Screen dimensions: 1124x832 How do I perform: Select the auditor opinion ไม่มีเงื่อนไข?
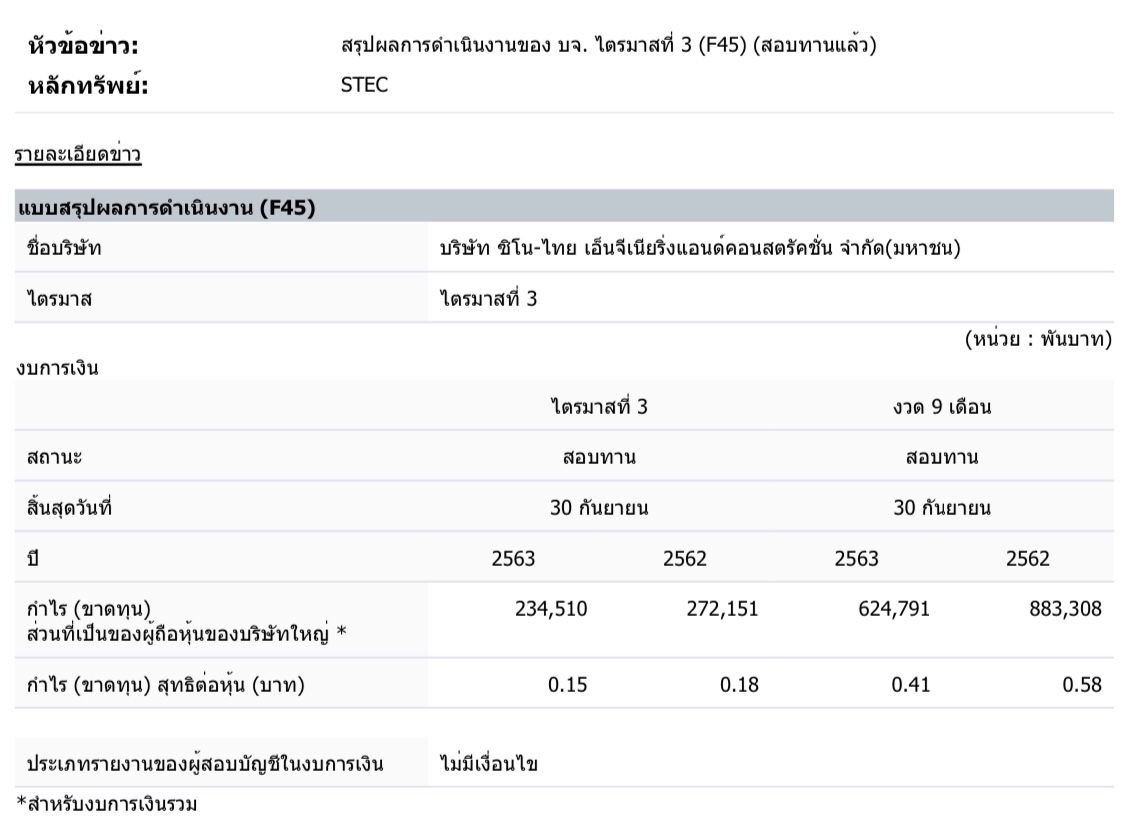click(x=488, y=765)
